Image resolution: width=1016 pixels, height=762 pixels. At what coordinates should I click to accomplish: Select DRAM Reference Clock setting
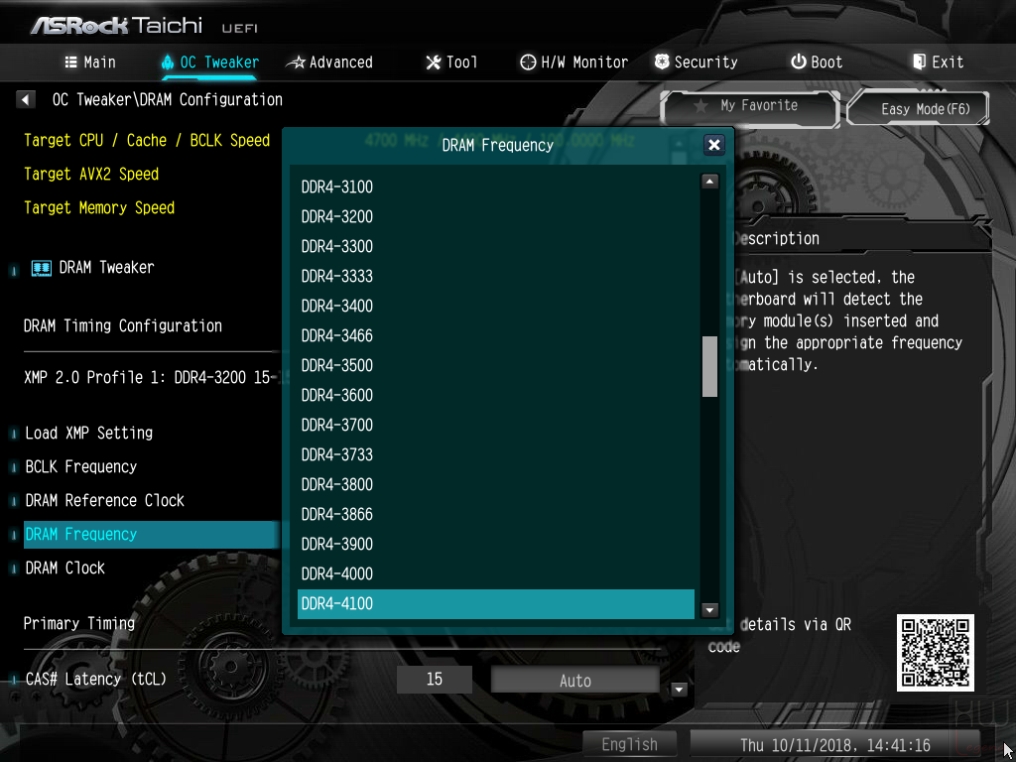pyautogui.click(x=104, y=501)
